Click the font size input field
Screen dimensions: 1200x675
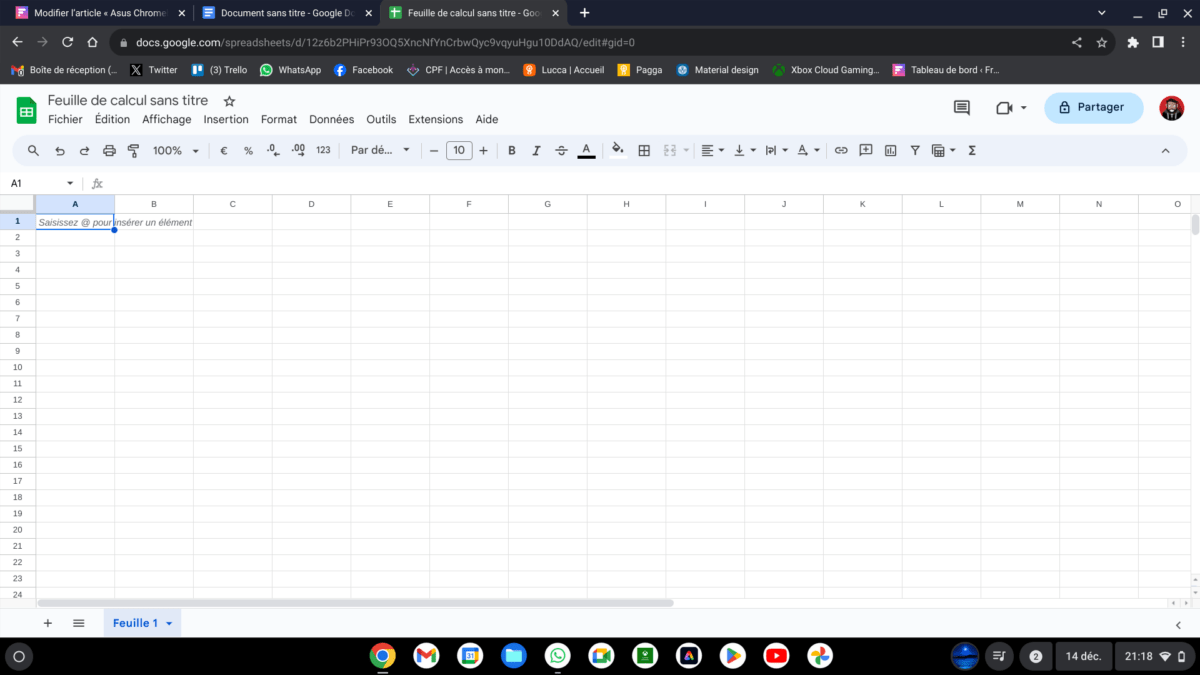coord(459,151)
